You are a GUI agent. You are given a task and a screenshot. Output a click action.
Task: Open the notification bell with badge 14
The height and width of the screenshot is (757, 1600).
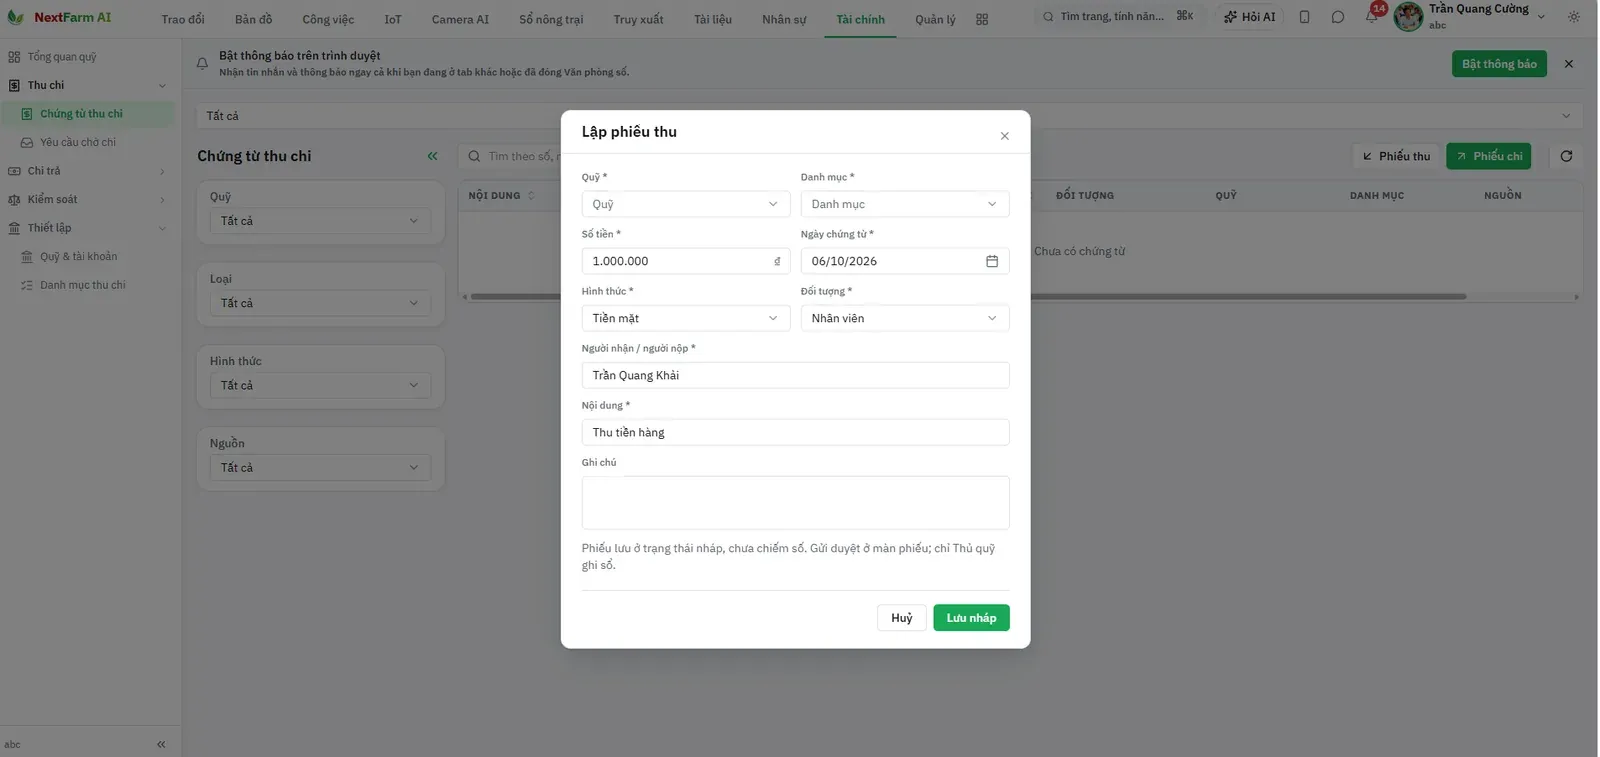(1371, 17)
